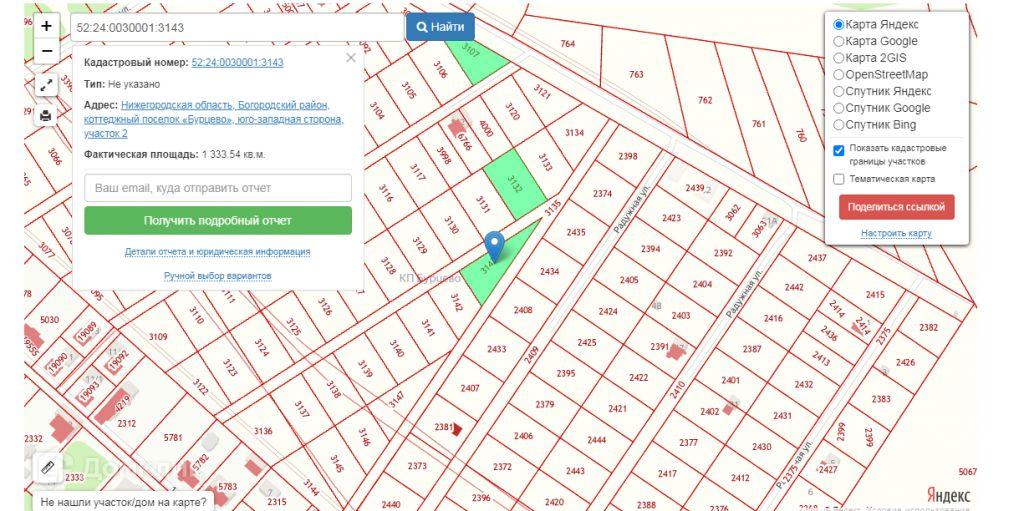Click Не нашли участок/дом на карте?

click(123, 503)
